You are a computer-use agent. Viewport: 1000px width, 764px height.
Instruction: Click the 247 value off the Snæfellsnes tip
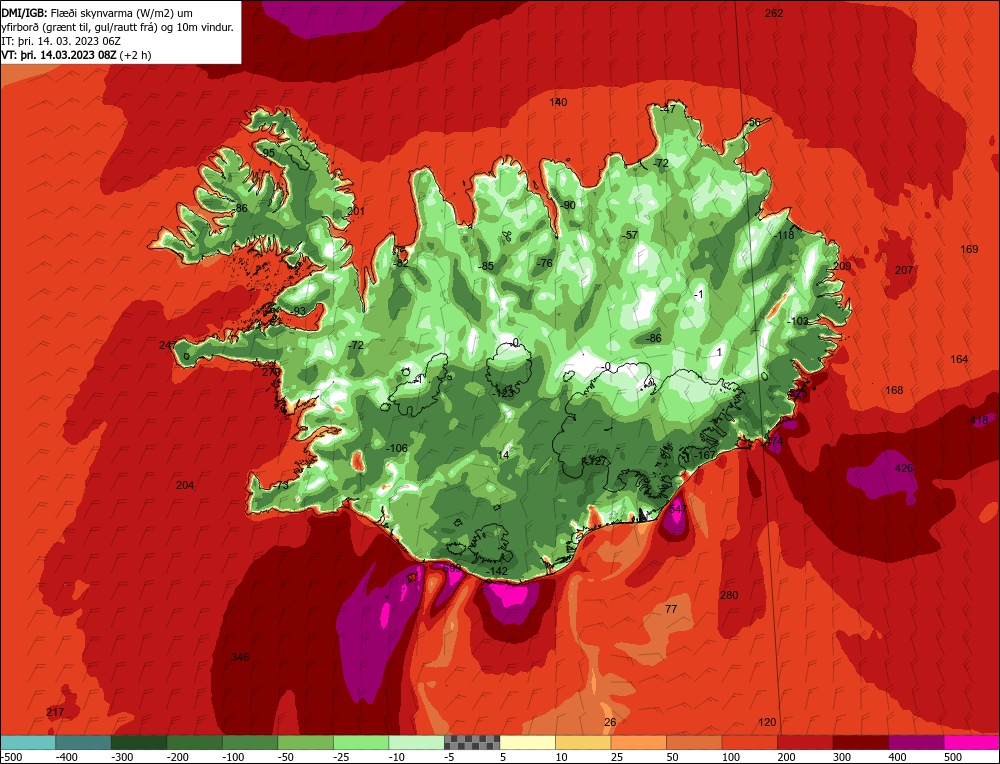(x=168, y=345)
